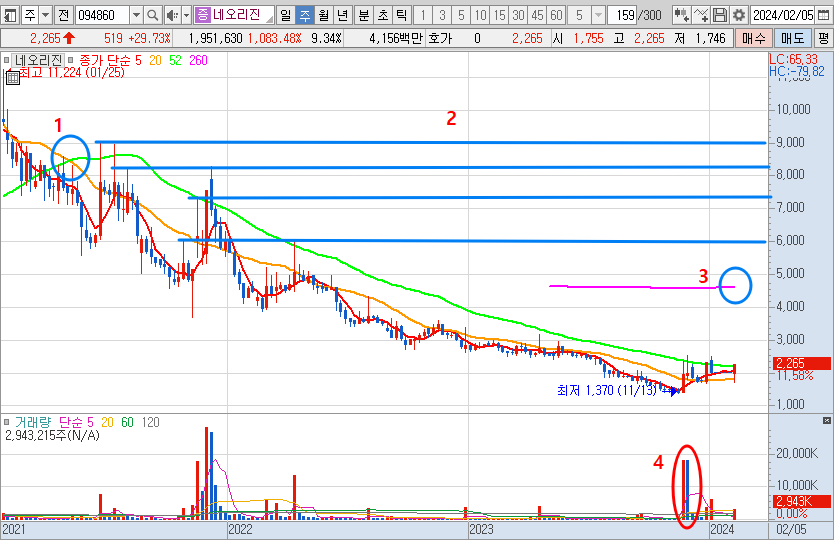This screenshot has height=540, width=834.
Task: Click the add-indicator line icon
Action: (701, 15)
